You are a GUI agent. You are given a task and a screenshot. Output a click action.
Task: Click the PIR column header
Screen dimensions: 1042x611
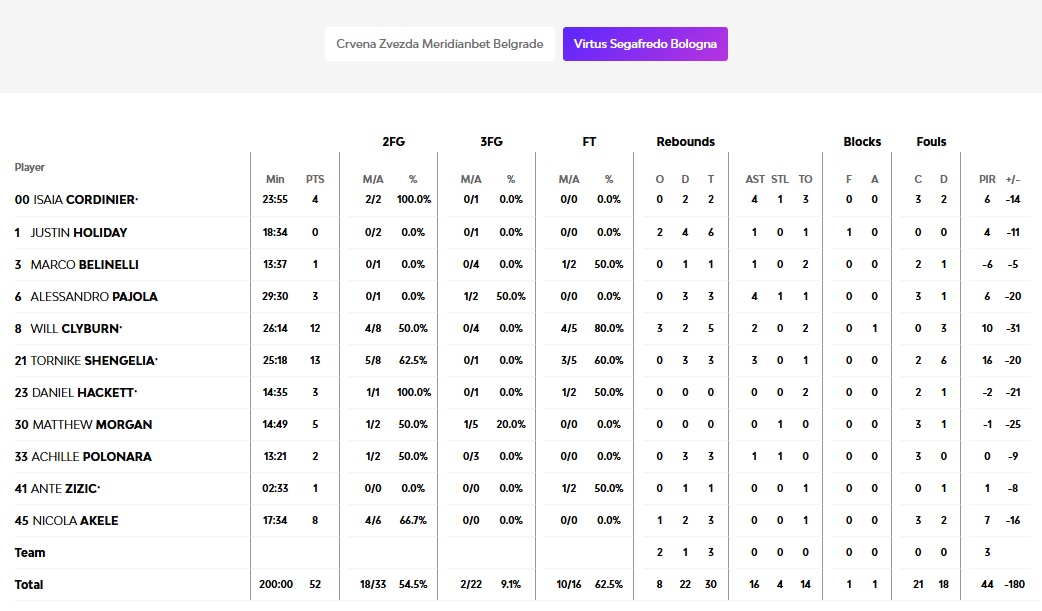click(987, 179)
